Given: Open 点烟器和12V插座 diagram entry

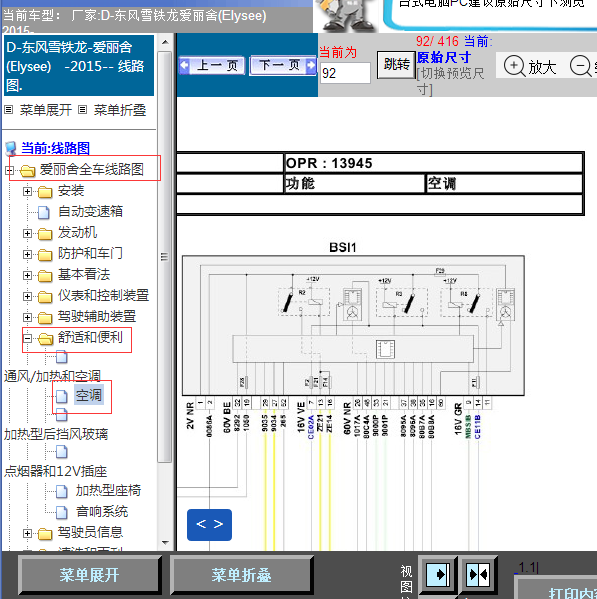Looking at the screenshot, I should [56, 471].
